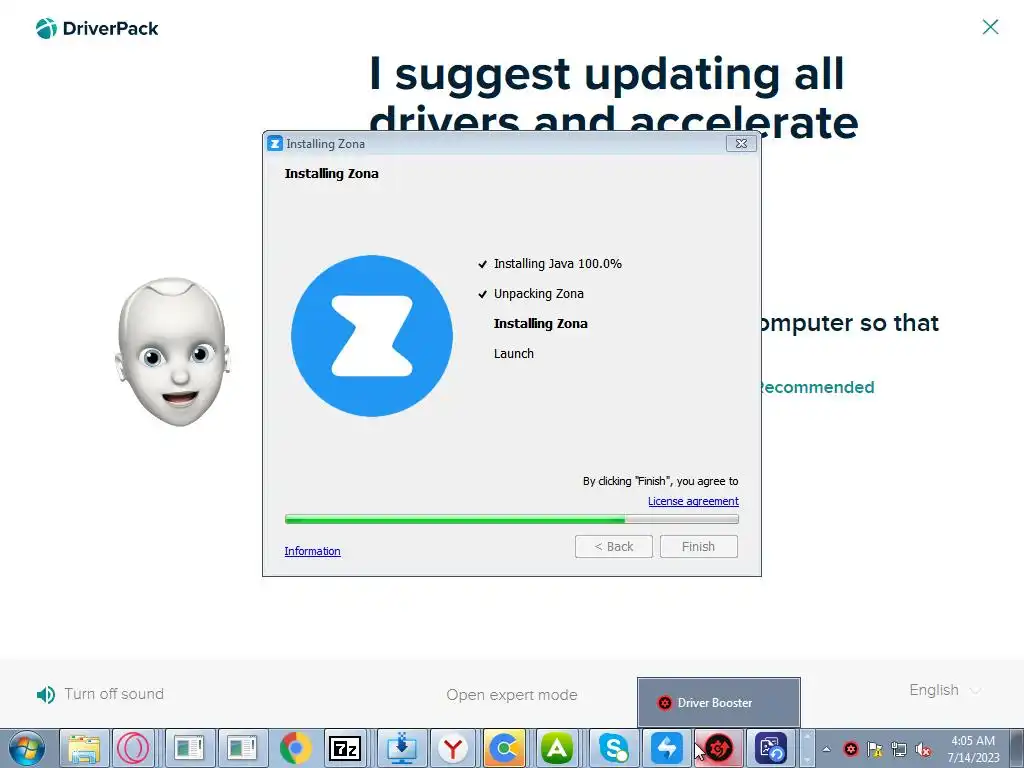Screen dimensions: 1024x768
Task: Toggle Turn off sound
Action: (x=114, y=694)
